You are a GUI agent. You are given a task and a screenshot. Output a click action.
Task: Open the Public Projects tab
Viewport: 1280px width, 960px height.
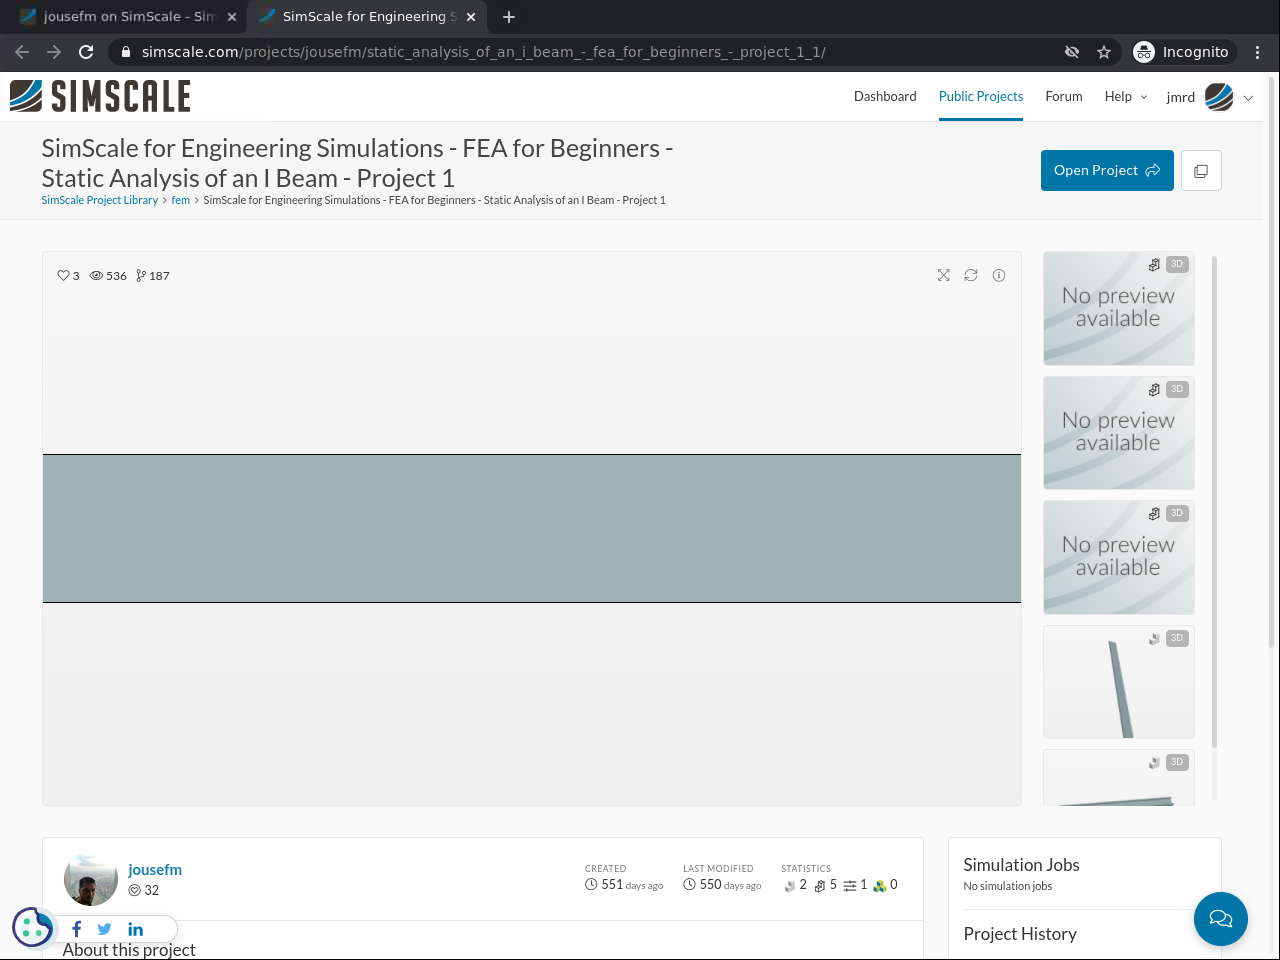pyautogui.click(x=981, y=97)
